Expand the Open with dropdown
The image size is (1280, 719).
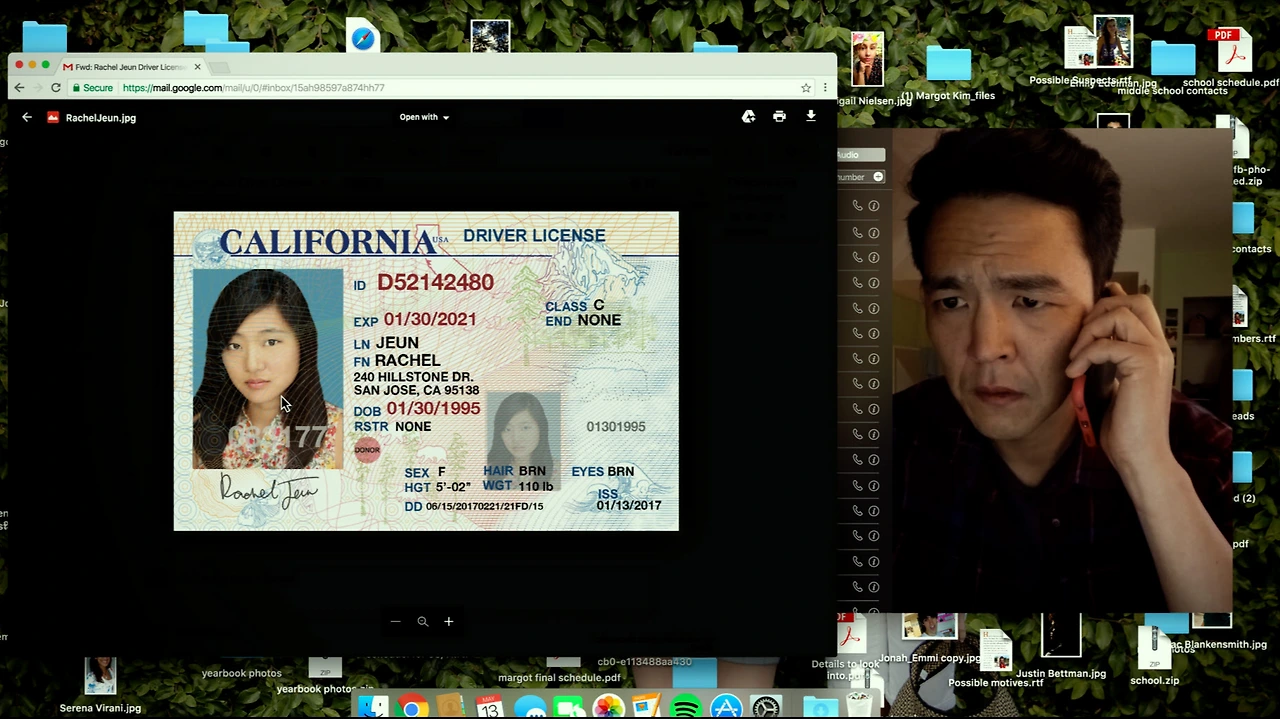(424, 117)
